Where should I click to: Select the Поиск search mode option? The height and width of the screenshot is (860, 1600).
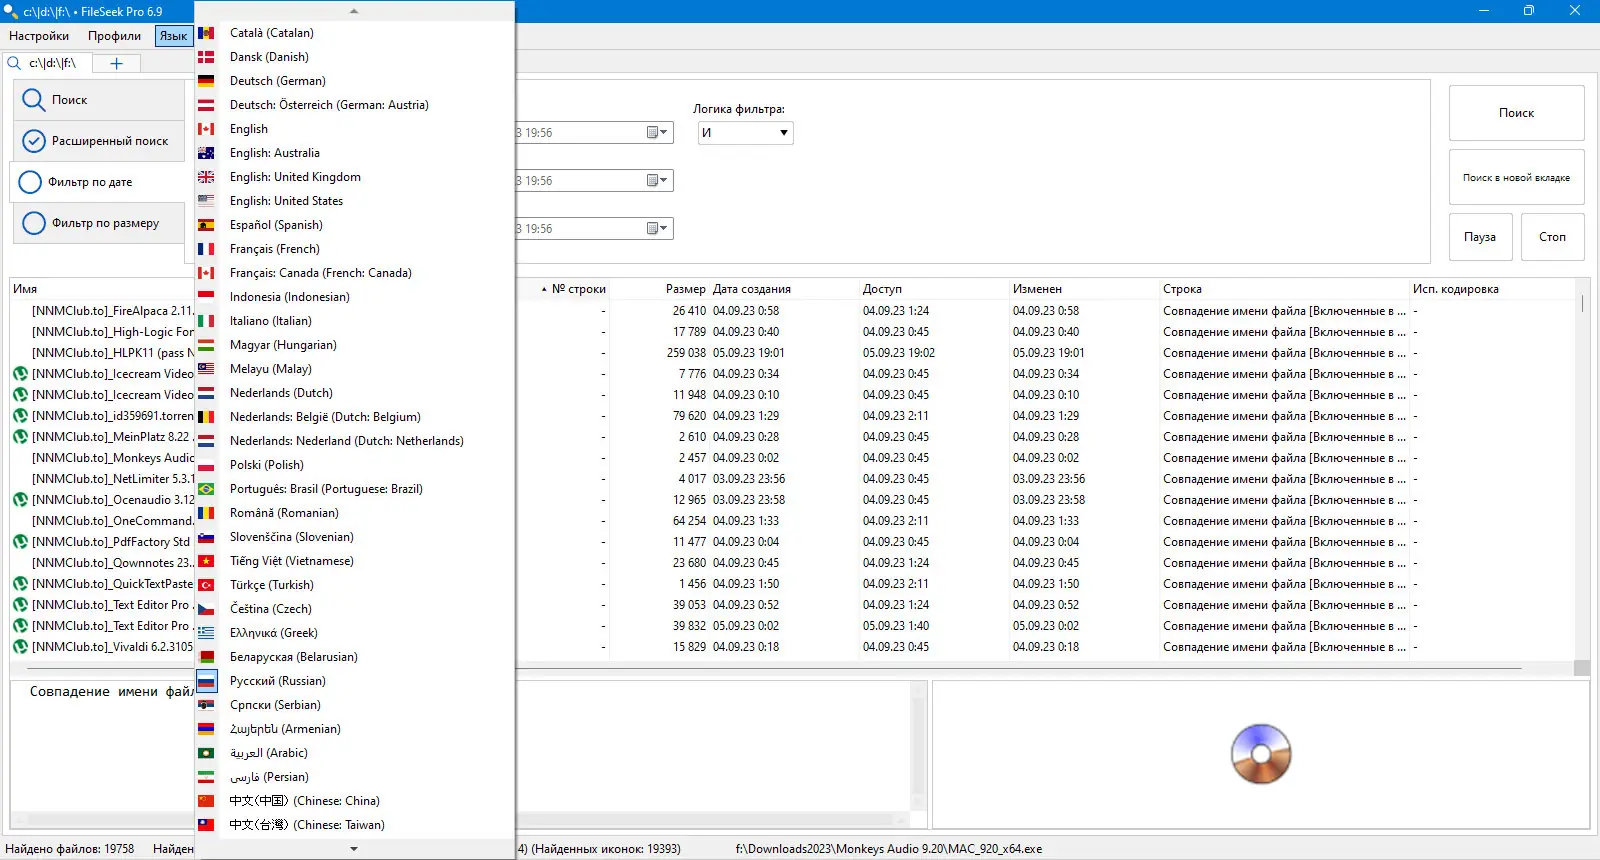(99, 100)
